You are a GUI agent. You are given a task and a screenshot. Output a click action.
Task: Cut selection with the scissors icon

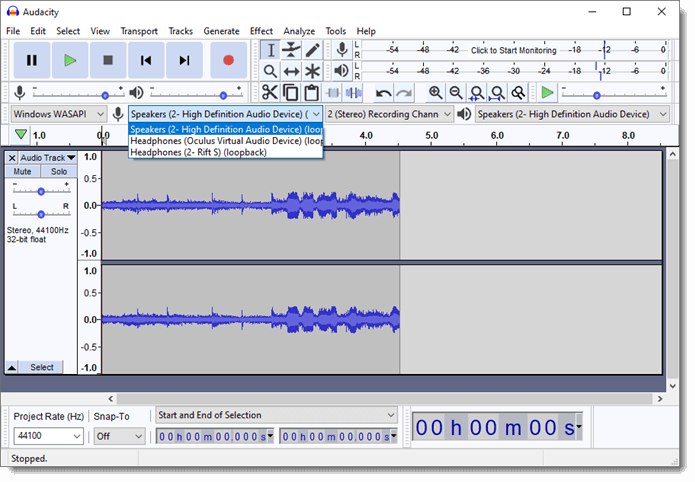click(269, 93)
